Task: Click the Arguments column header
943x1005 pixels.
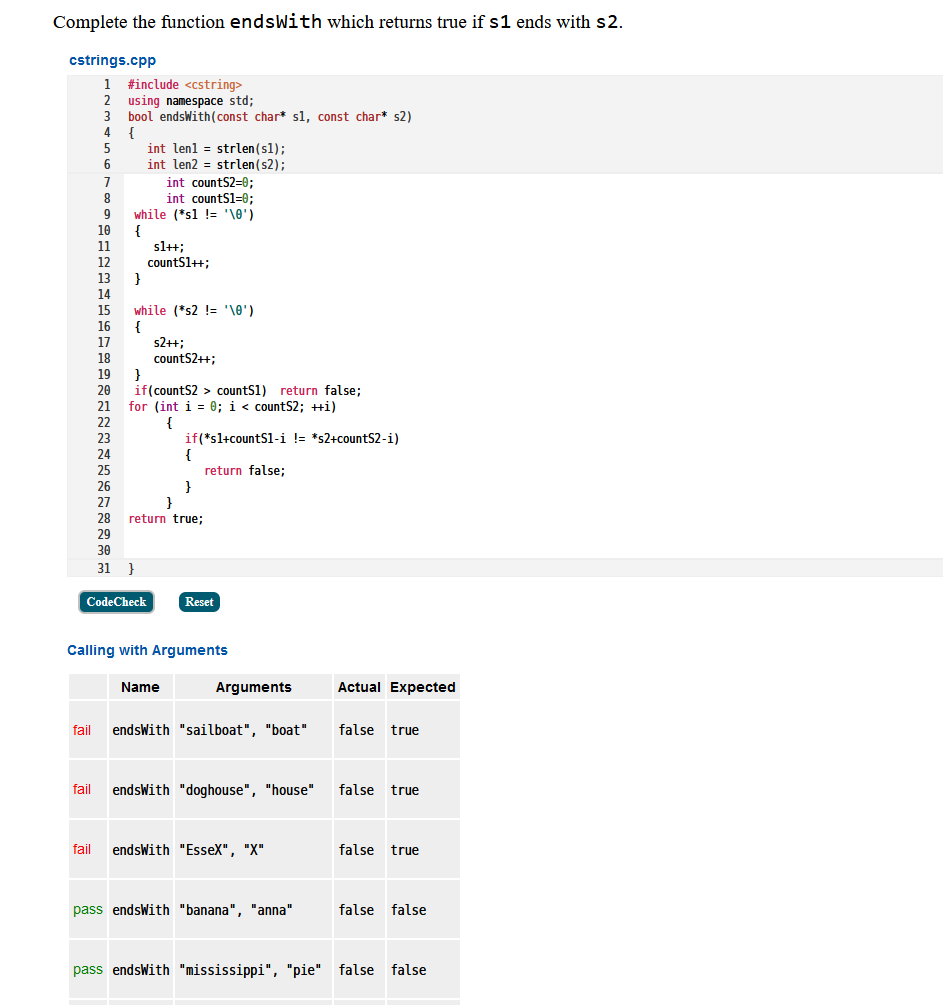Action: coord(253,687)
